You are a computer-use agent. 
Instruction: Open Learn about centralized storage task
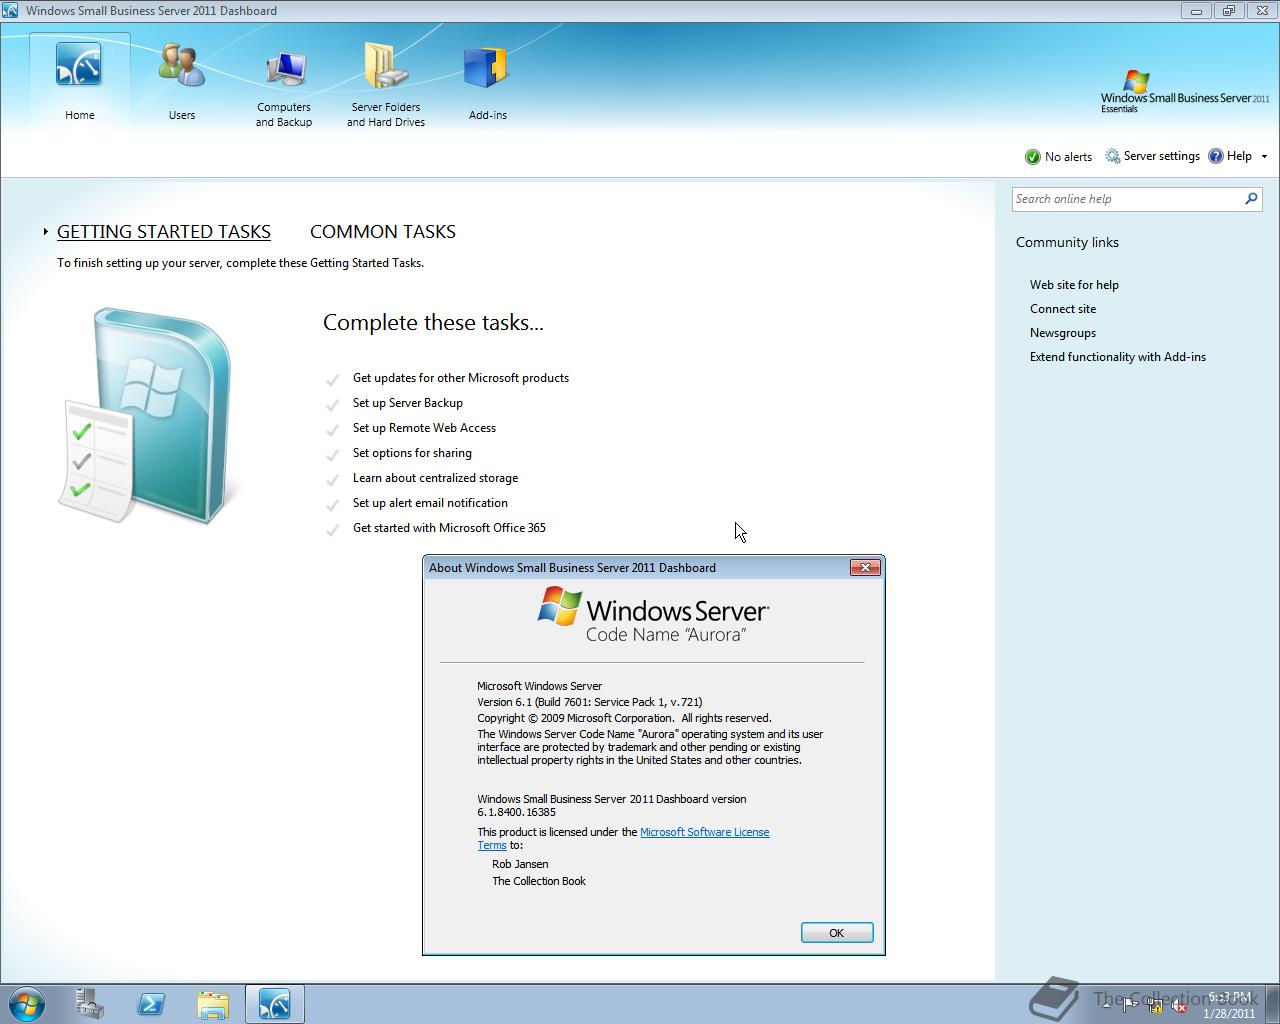coord(435,478)
